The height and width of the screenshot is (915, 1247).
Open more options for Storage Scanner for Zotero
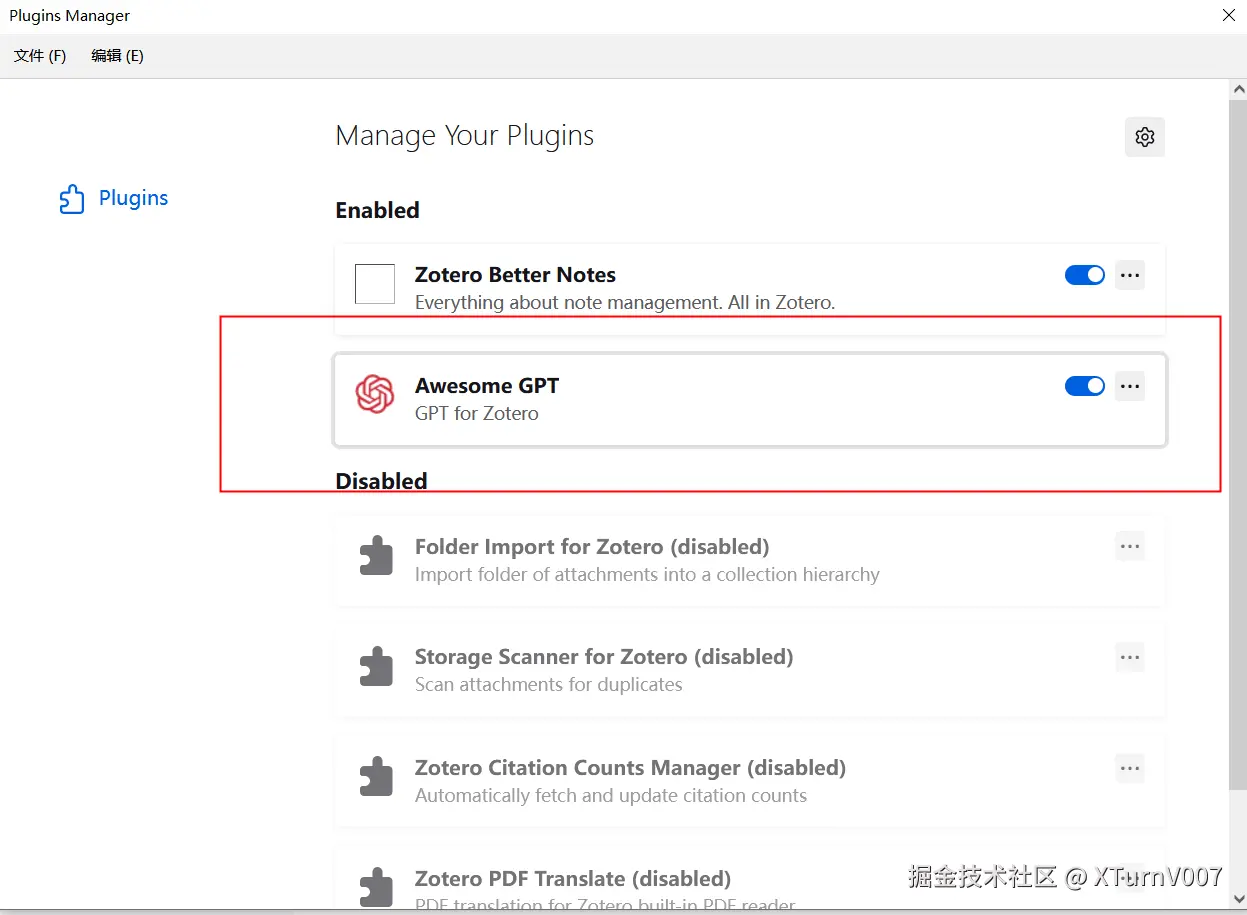click(x=1130, y=657)
